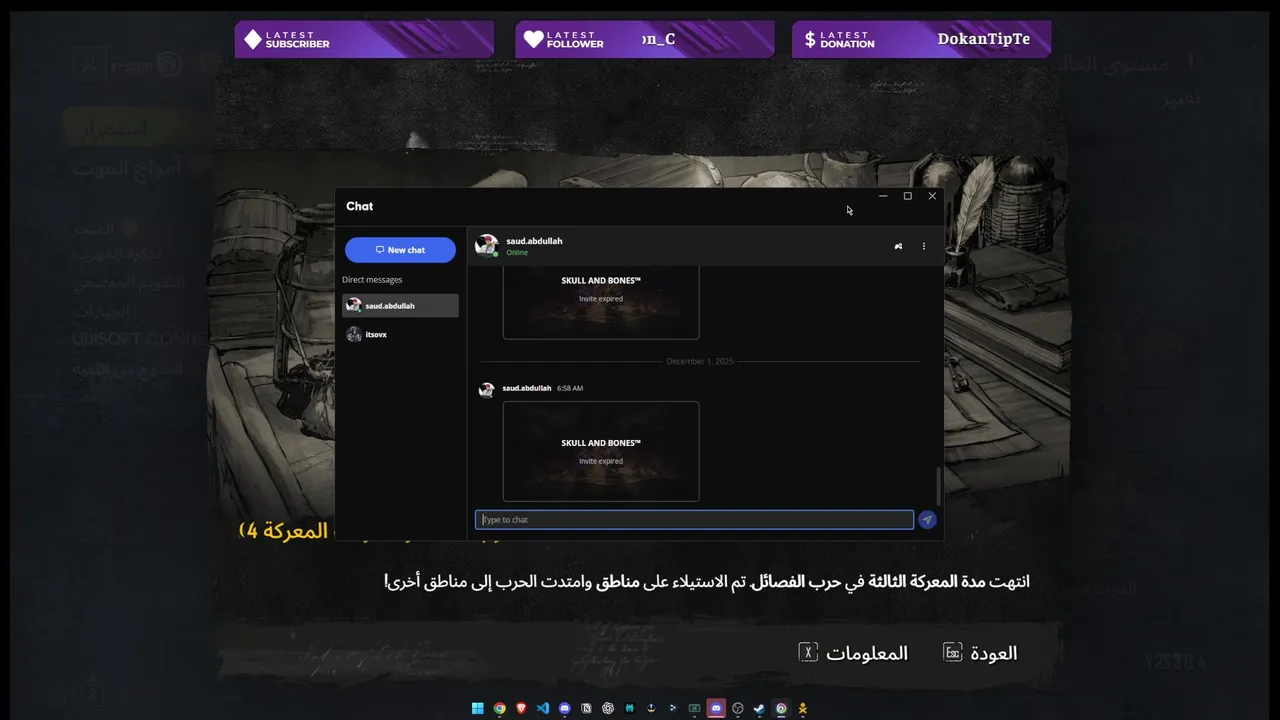The image size is (1280, 720).
Task: Click the Latest Subscriber overlay banner
Action: click(365, 39)
